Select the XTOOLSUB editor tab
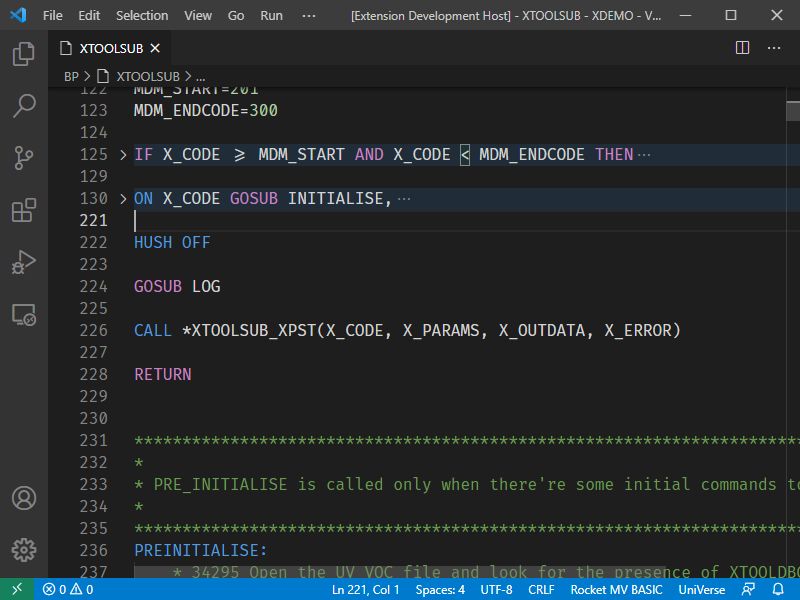This screenshot has height=600, width=800. 110,48
